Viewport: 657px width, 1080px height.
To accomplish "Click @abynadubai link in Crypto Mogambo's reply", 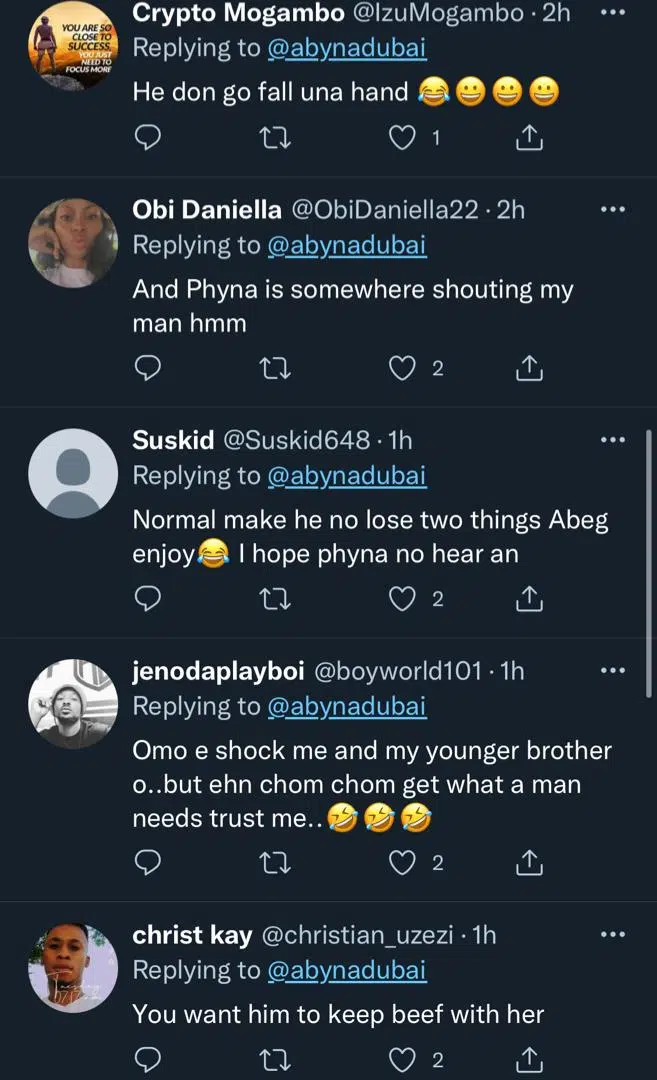I will point(347,47).
